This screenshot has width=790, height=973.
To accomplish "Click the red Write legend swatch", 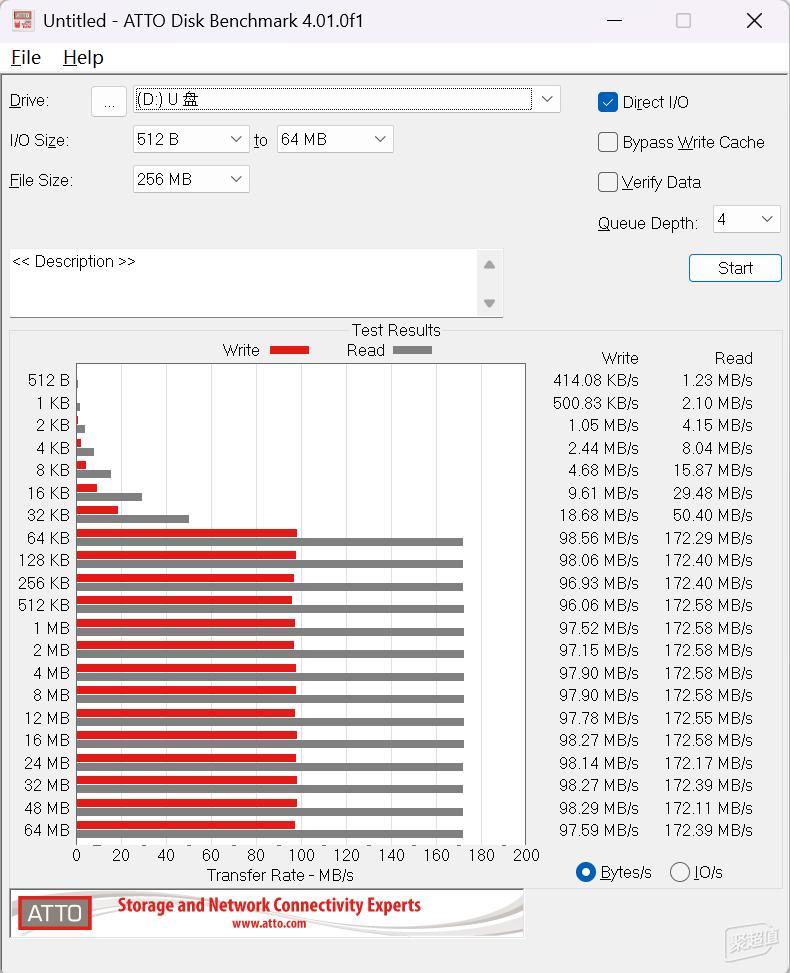I will tap(289, 350).
